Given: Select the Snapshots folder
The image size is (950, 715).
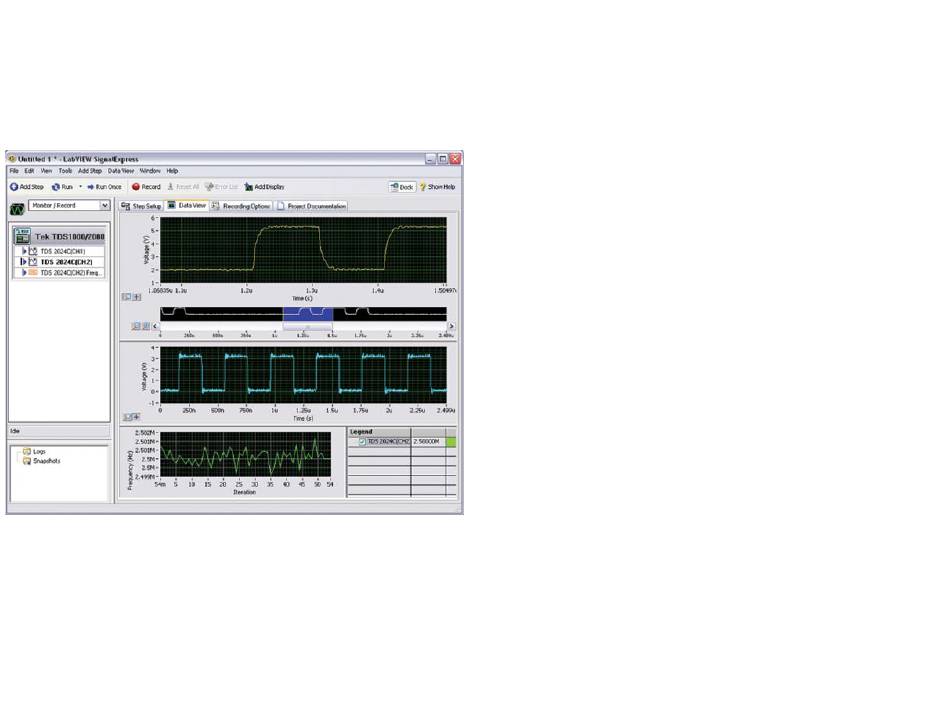Looking at the screenshot, I should click(x=42, y=461).
